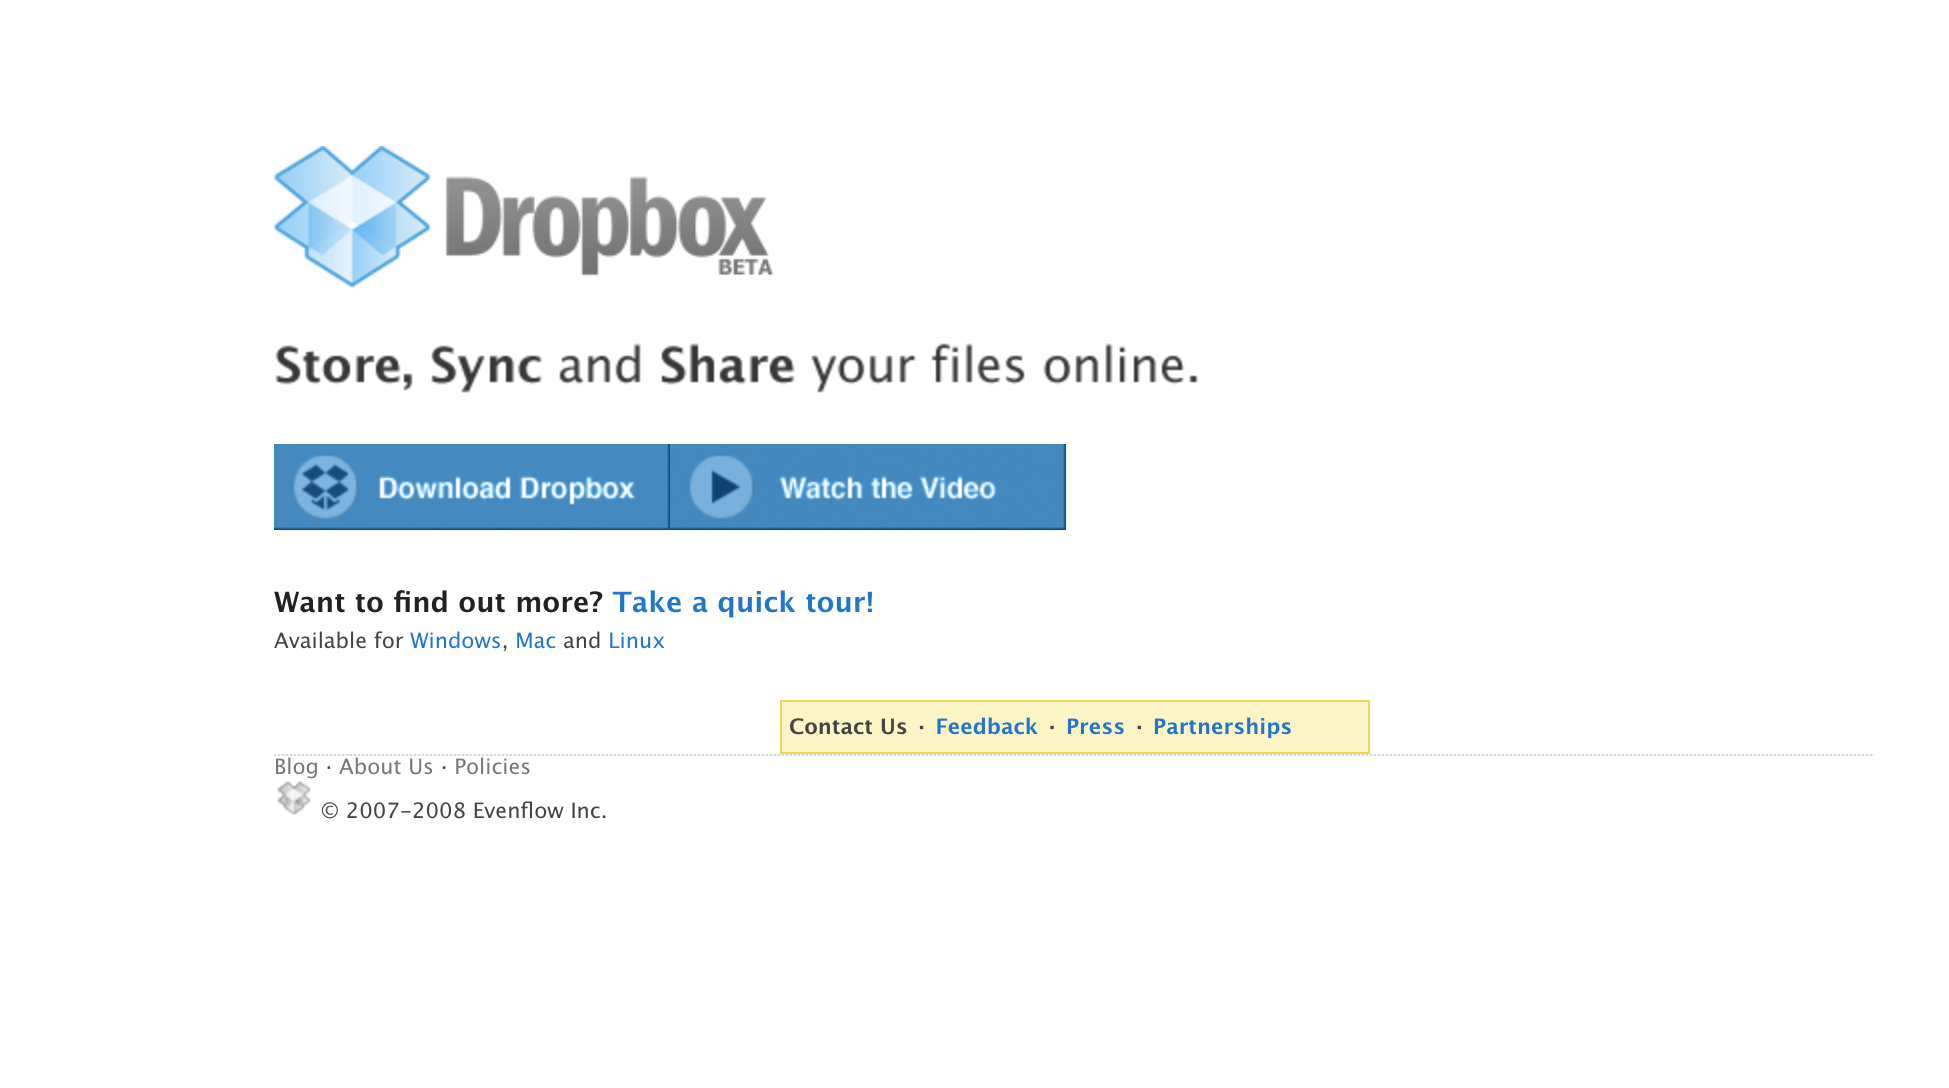The width and height of the screenshot is (1949, 1088).
Task: Click the Watch the Video button
Action: tap(868, 487)
